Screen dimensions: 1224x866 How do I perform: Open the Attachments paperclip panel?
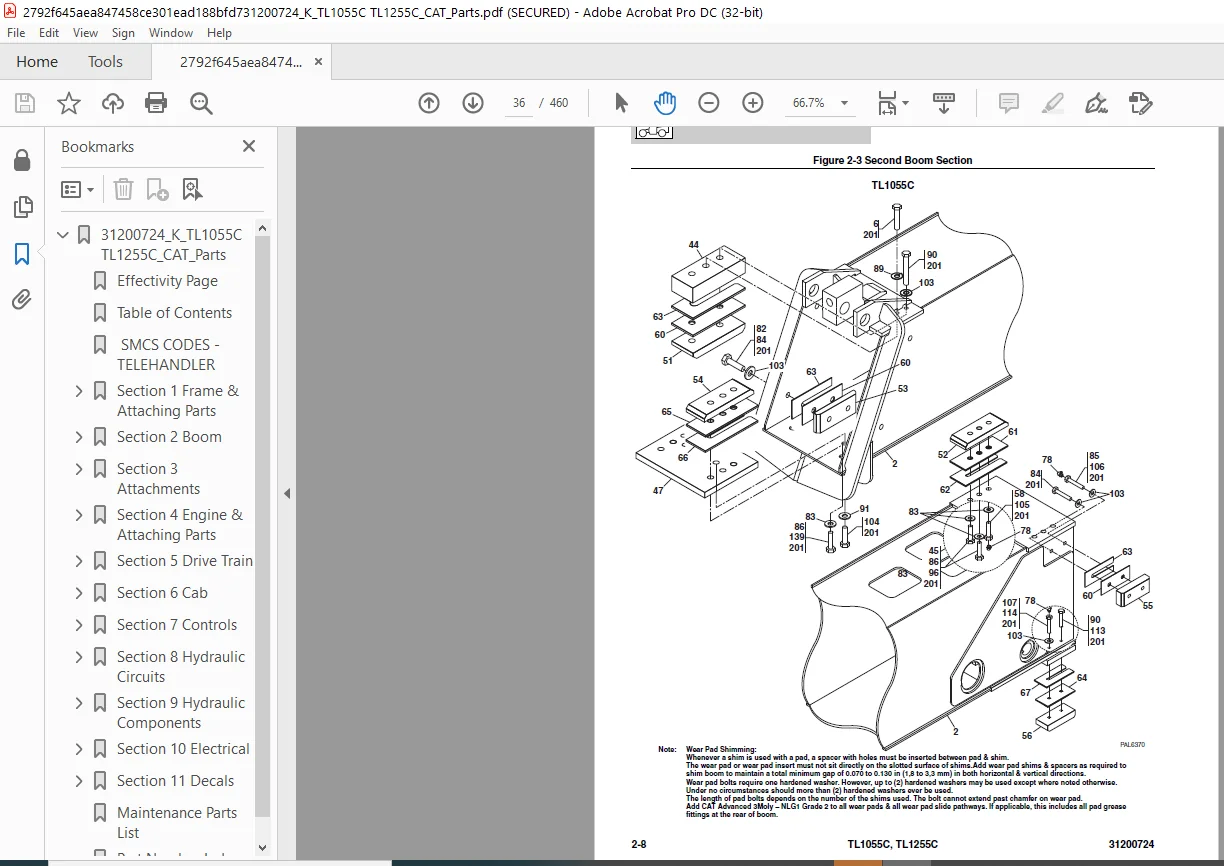22,300
